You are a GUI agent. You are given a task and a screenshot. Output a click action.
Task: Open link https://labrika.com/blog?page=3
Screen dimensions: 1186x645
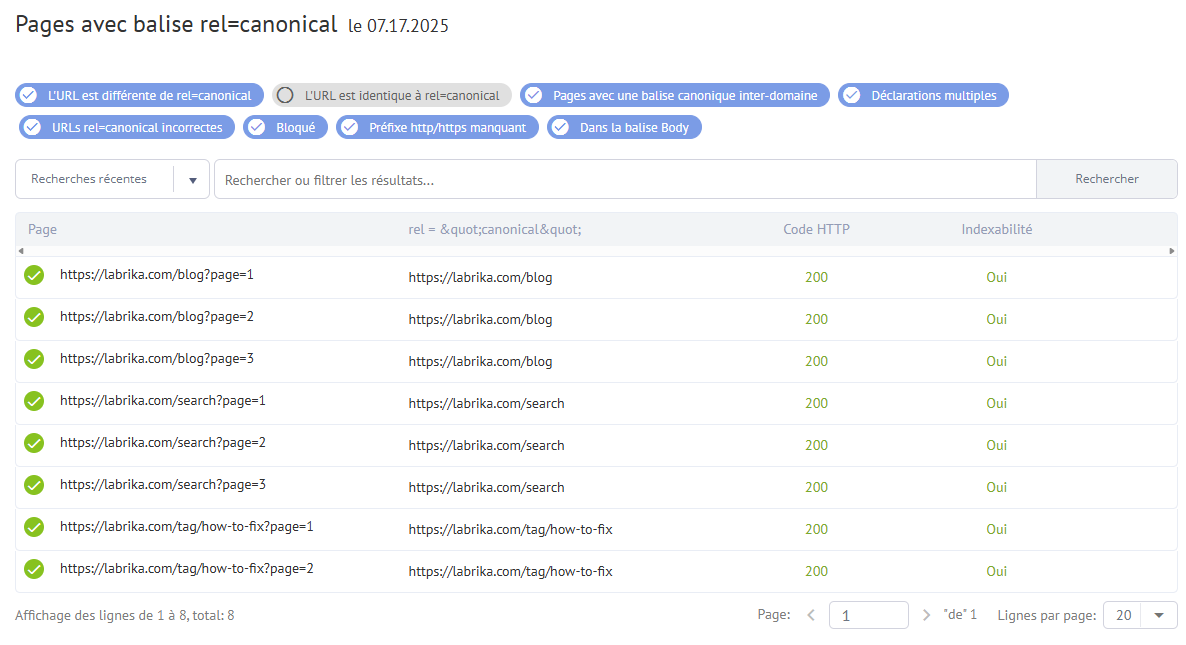point(157,358)
